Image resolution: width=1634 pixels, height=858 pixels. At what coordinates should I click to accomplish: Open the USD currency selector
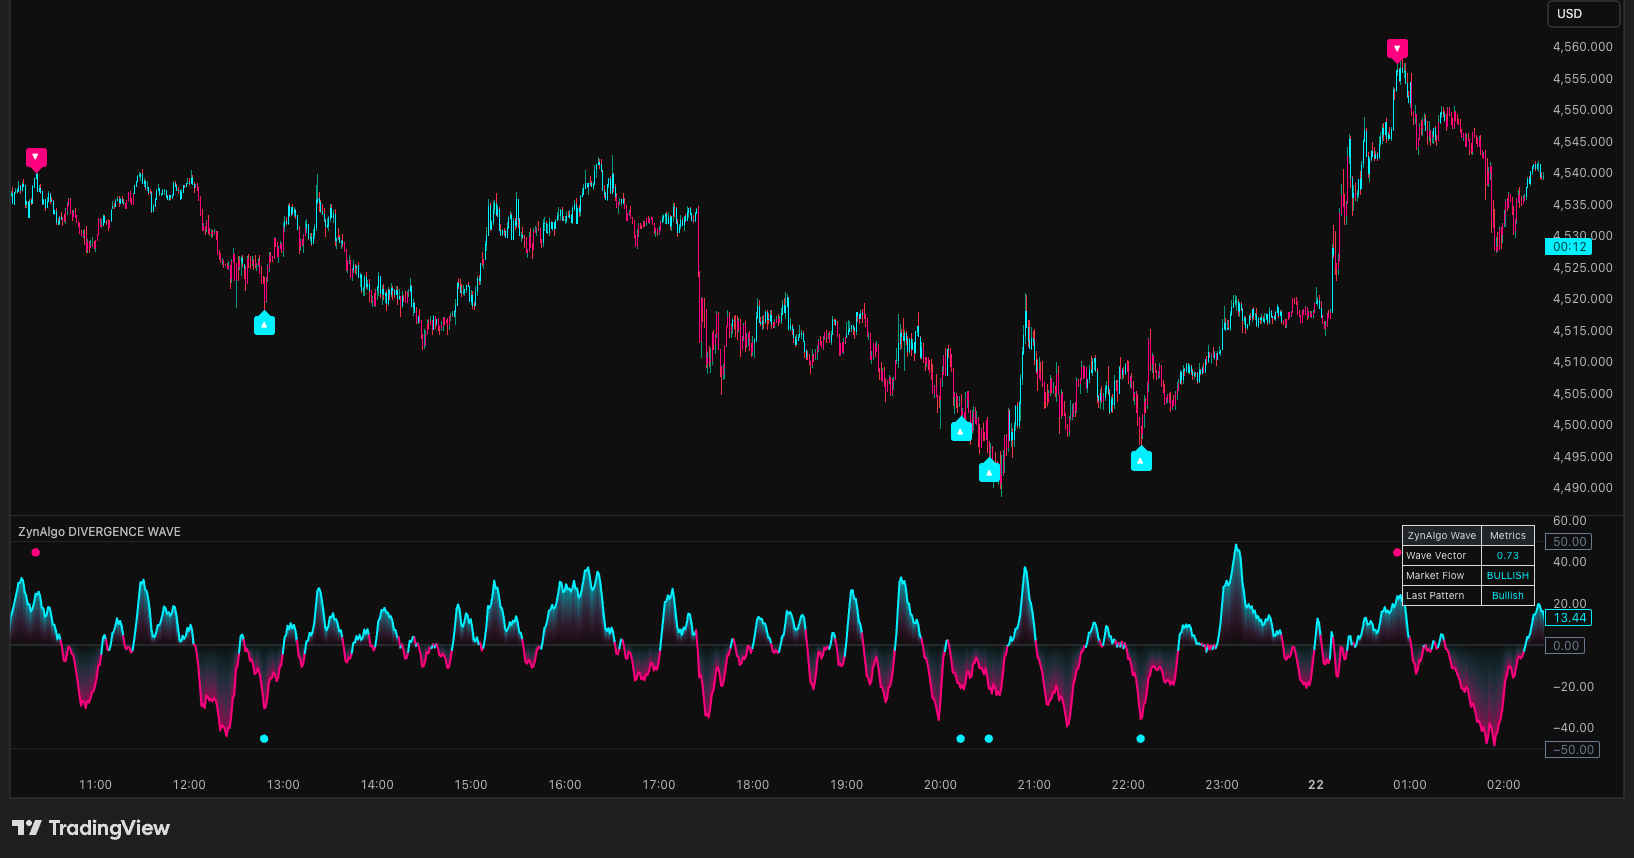1583,14
